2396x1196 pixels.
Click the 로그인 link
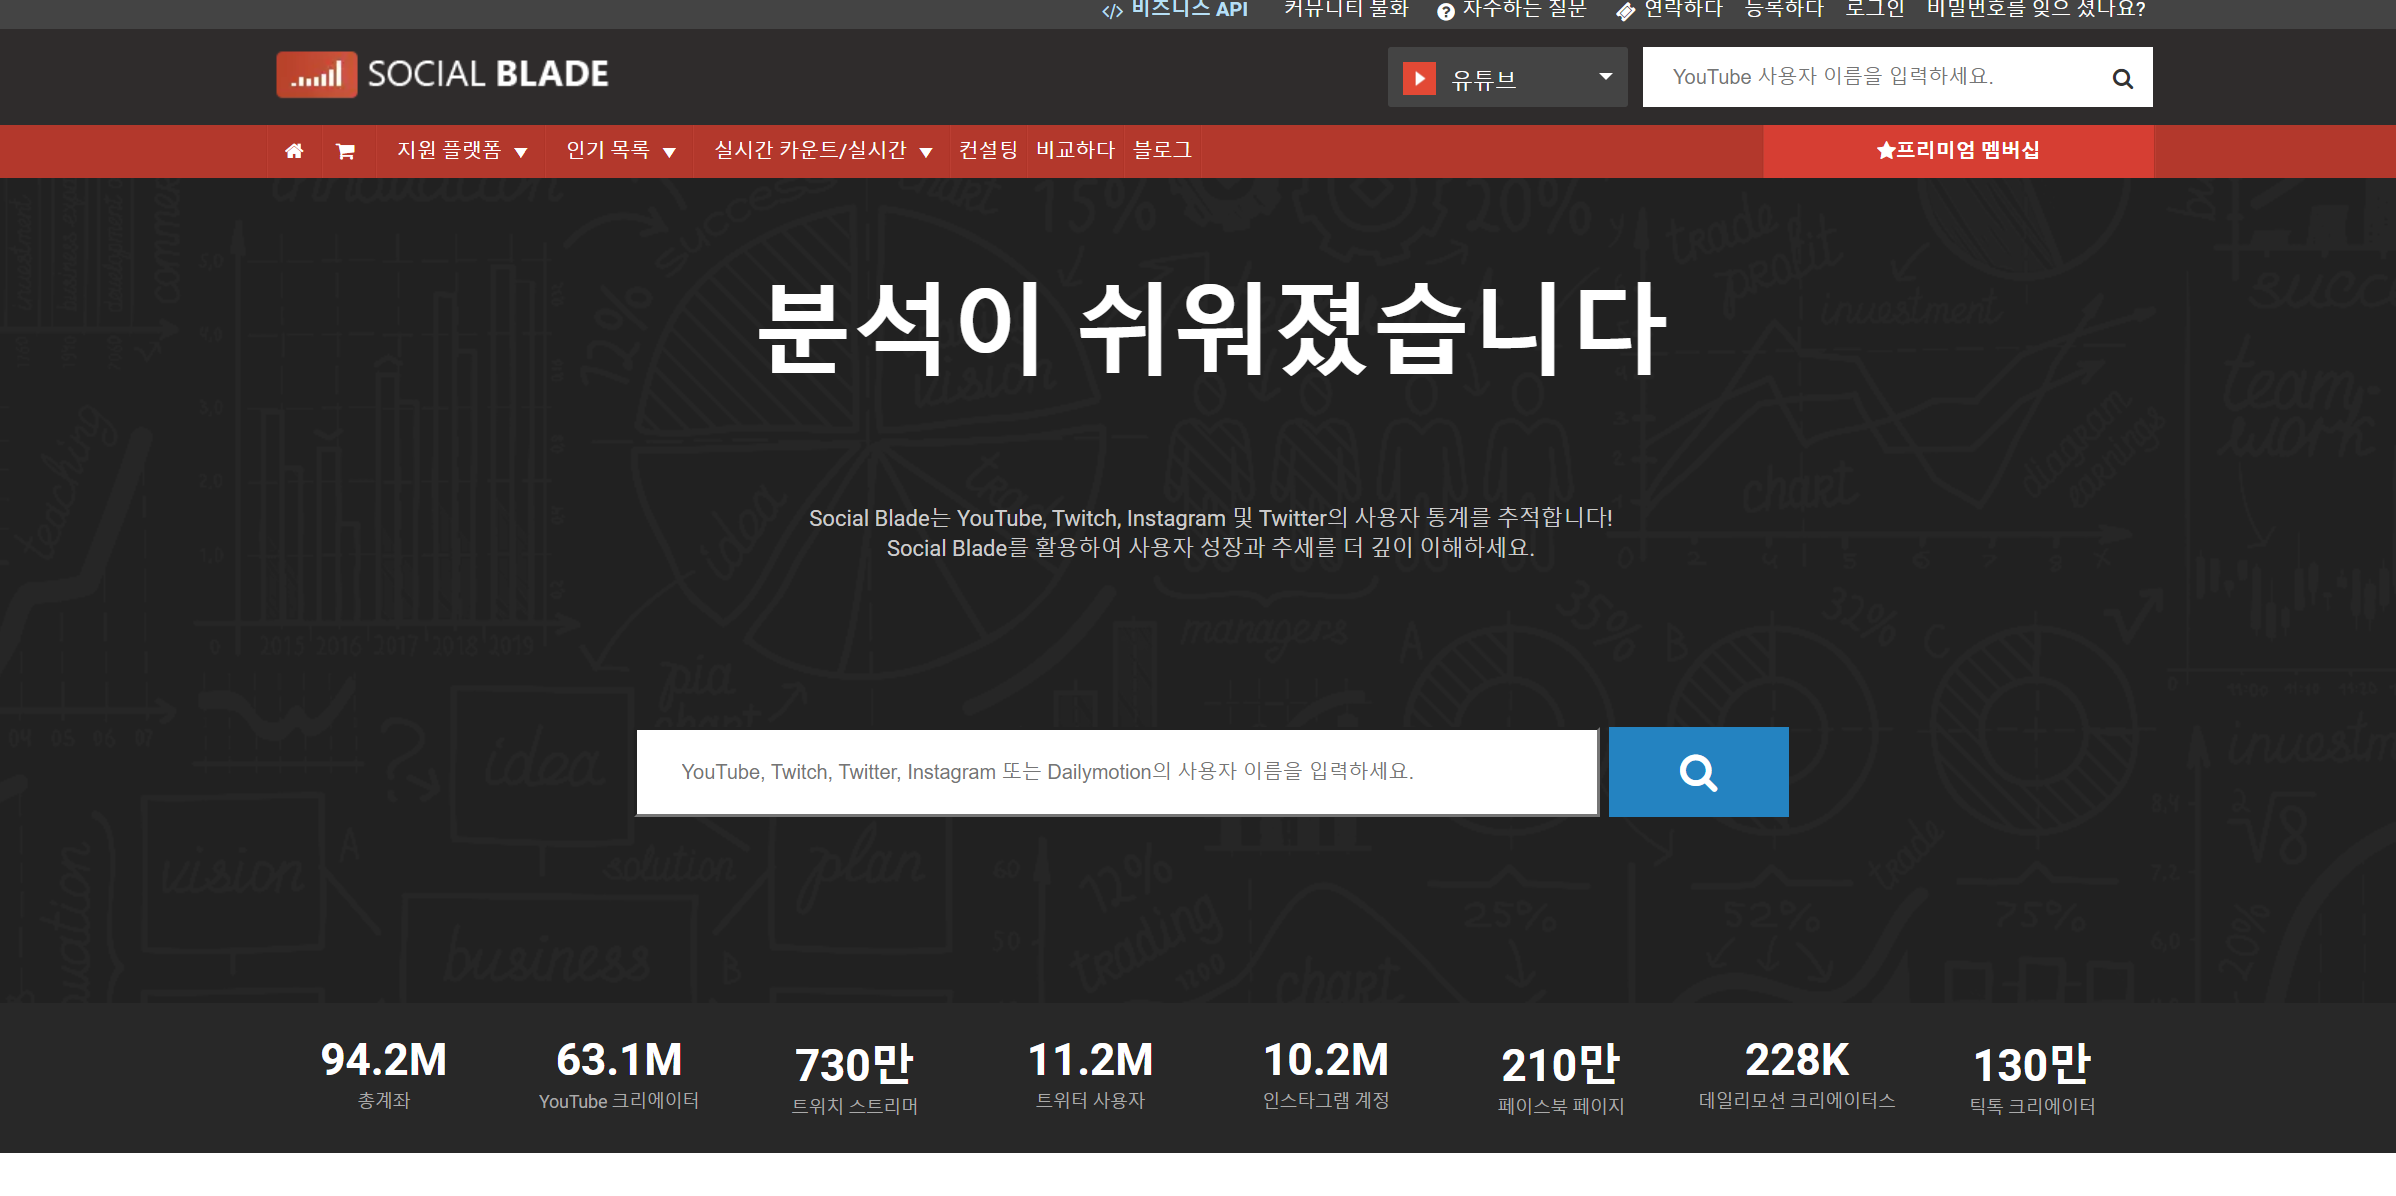point(1874,9)
